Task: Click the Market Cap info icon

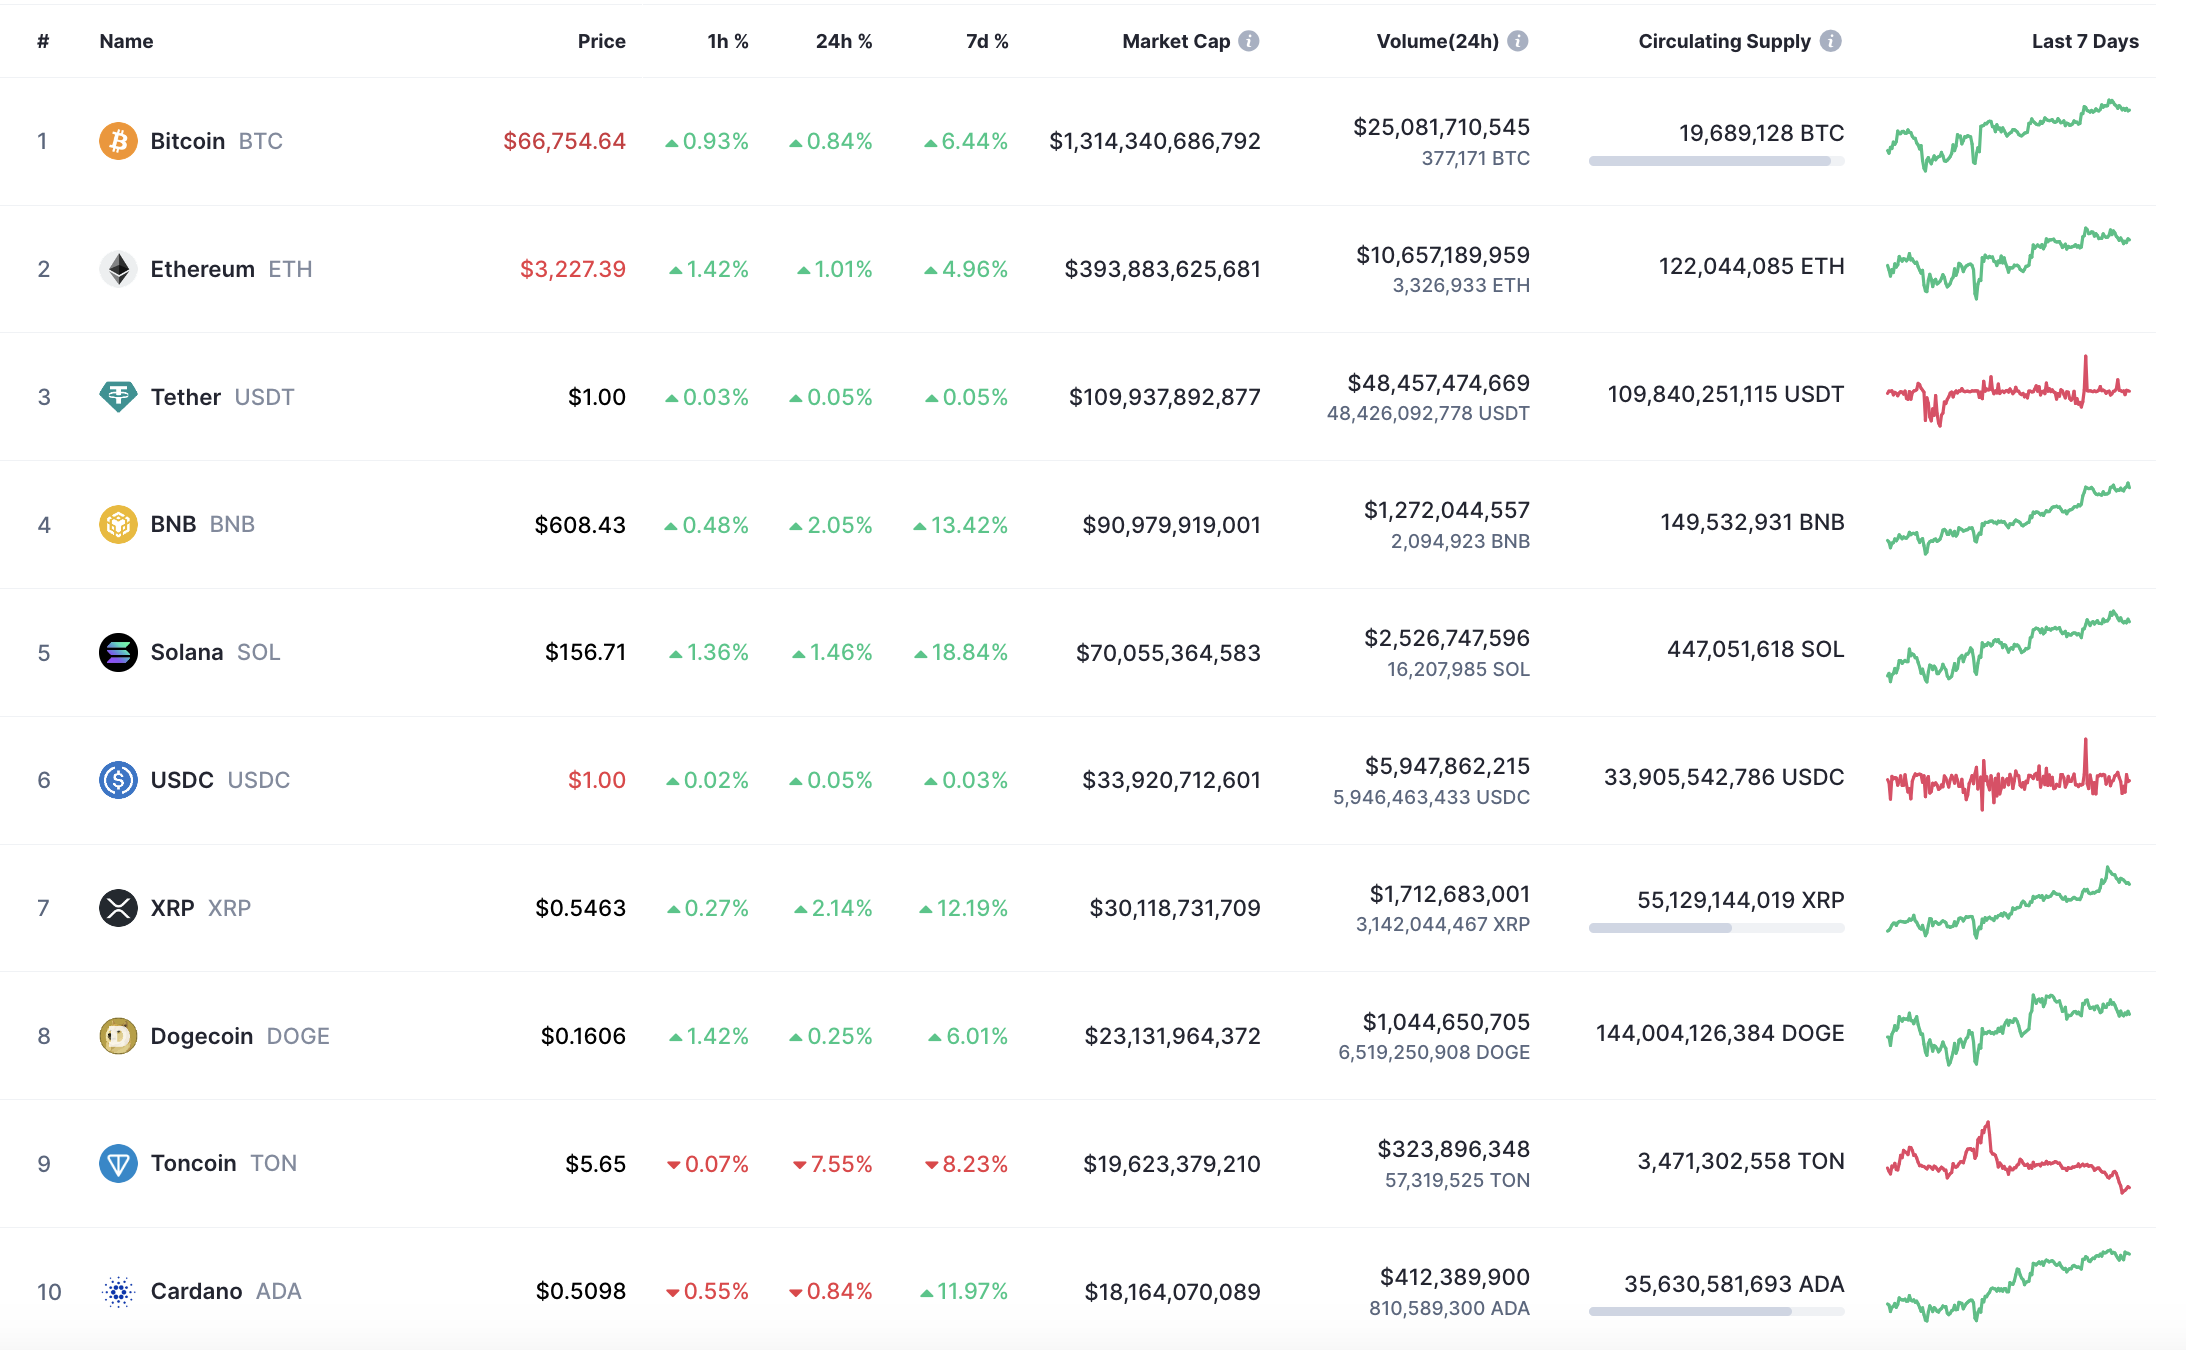Action: (1248, 41)
